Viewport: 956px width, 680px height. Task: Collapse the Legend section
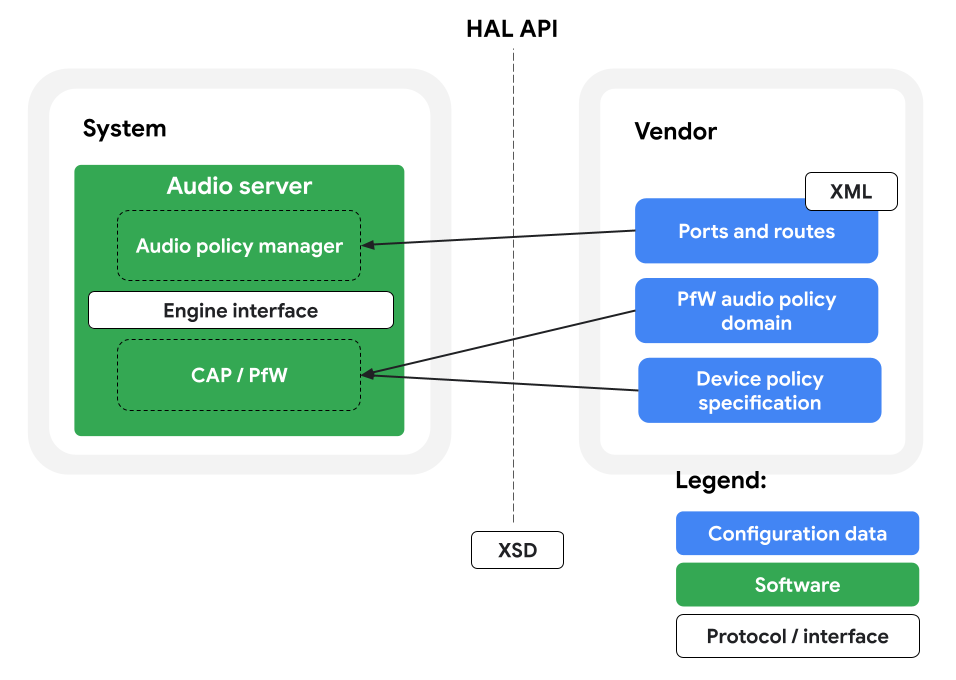coord(721,479)
